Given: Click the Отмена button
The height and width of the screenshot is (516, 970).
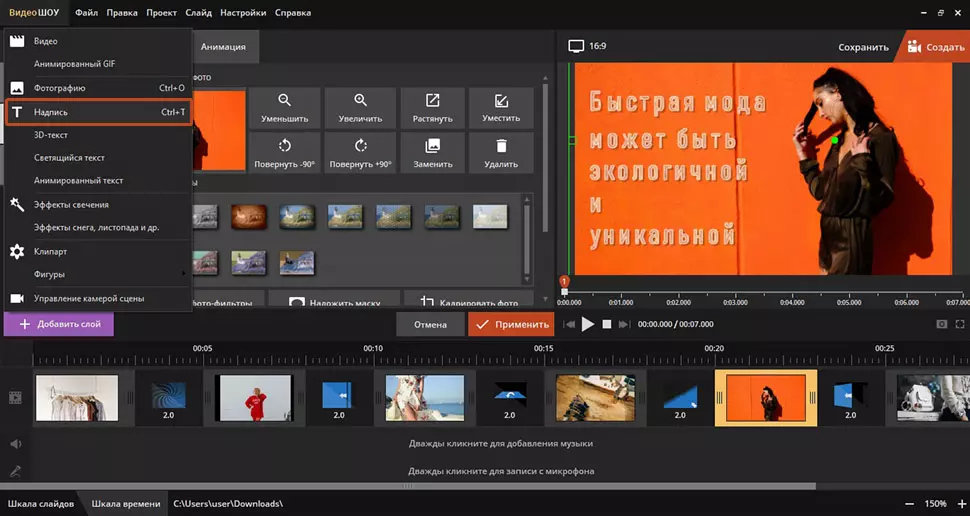Looking at the screenshot, I should coord(430,324).
